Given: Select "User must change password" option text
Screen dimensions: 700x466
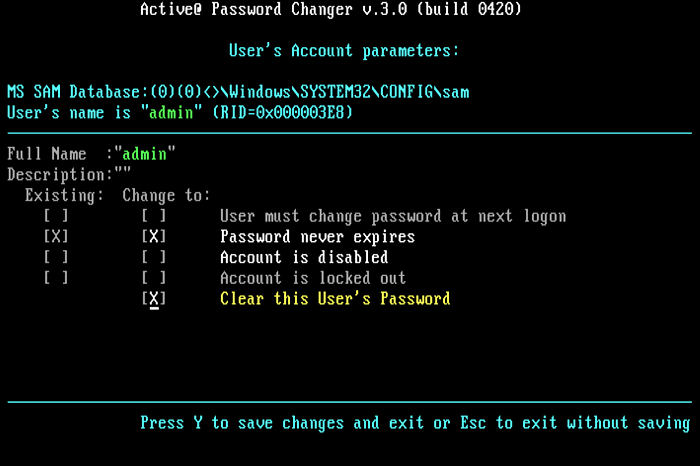Looking at the screenshot, I should pos(393,216).
